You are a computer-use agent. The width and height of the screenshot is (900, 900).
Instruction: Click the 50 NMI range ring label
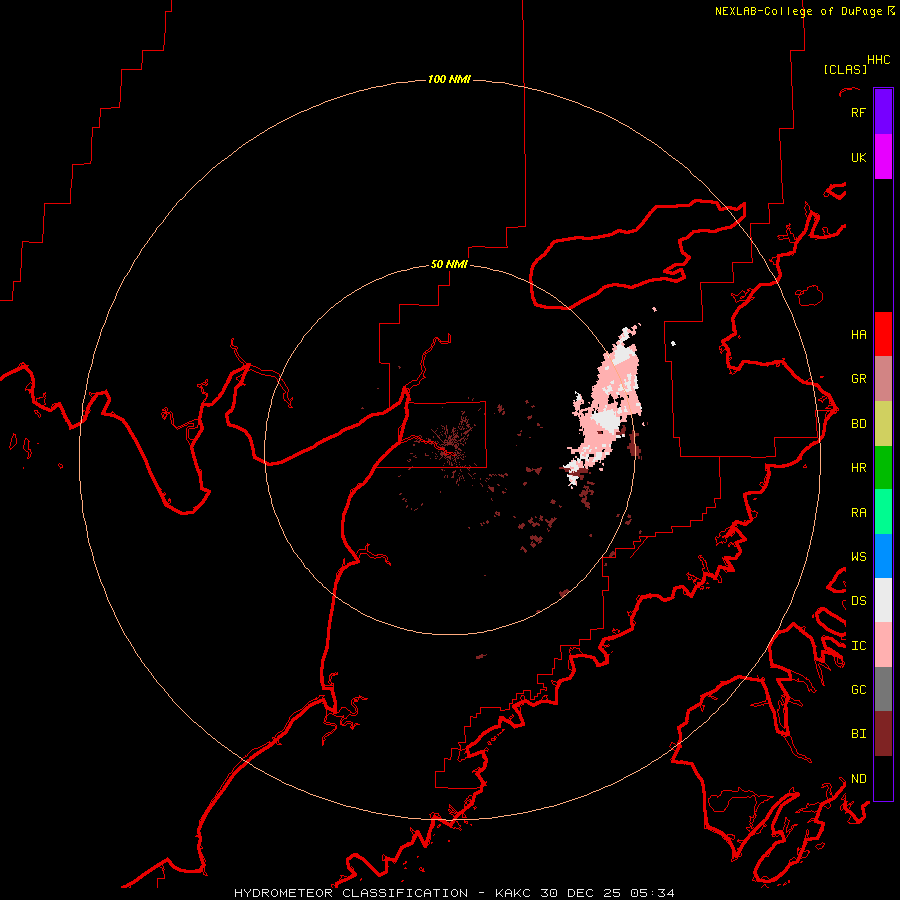pyautogui.click(x=449, y=264)
